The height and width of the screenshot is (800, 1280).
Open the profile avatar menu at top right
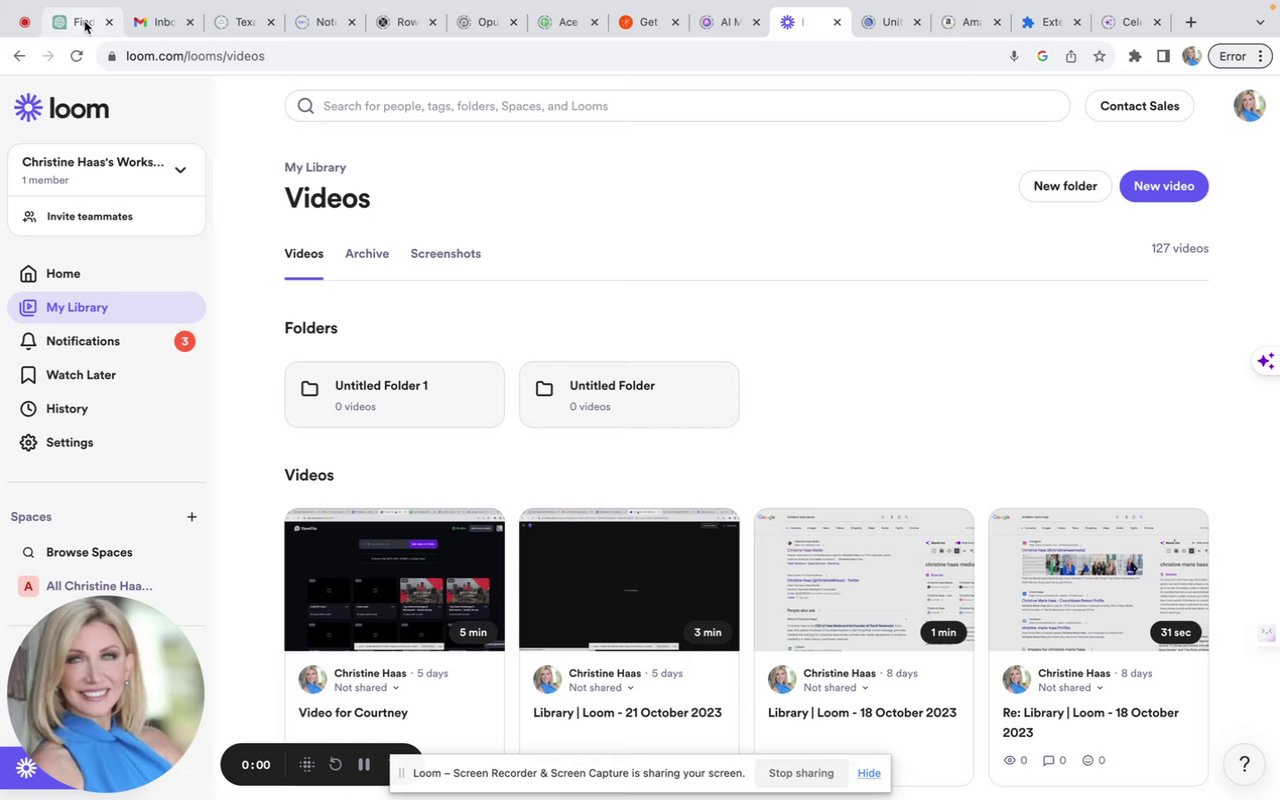click(1249, 106)
